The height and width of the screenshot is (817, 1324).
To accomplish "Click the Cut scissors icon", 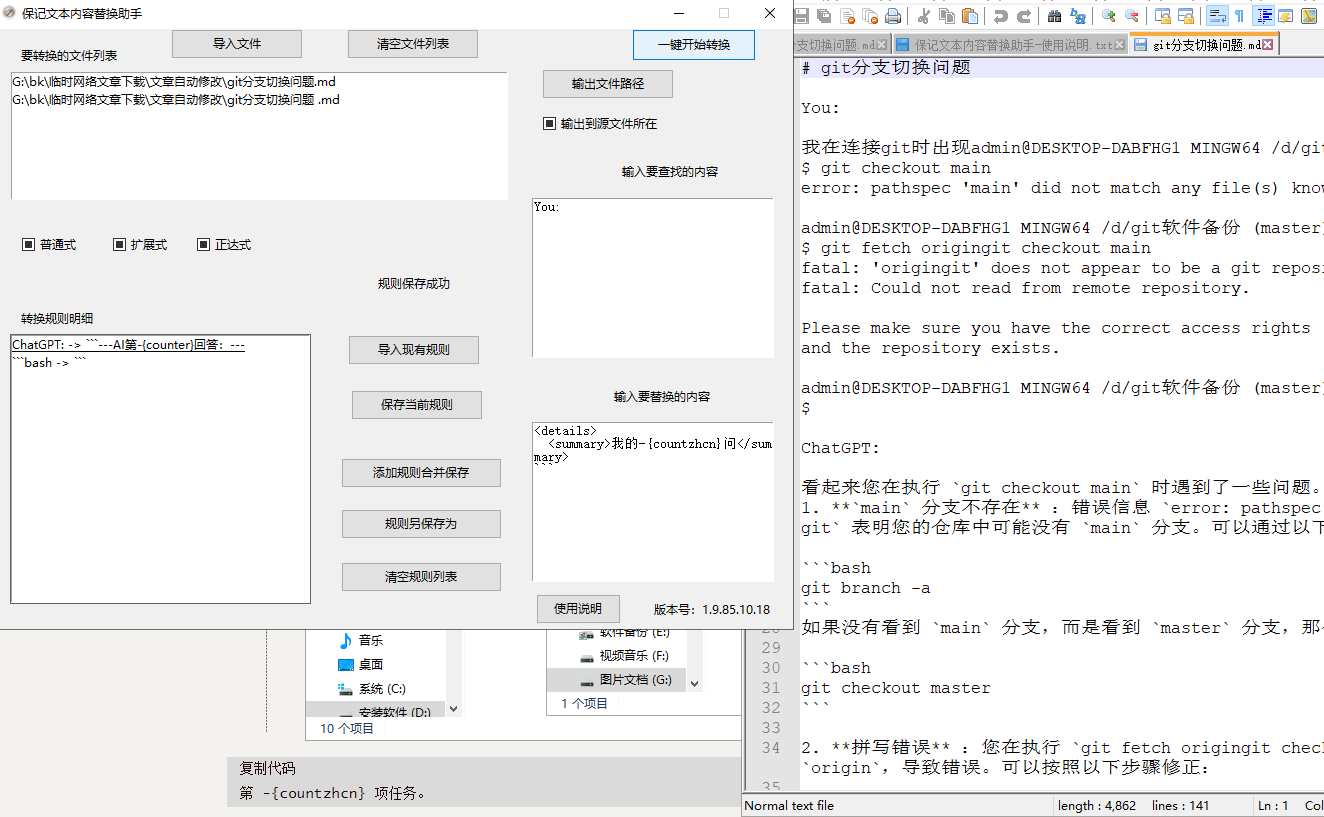I will tap(924, 16).
